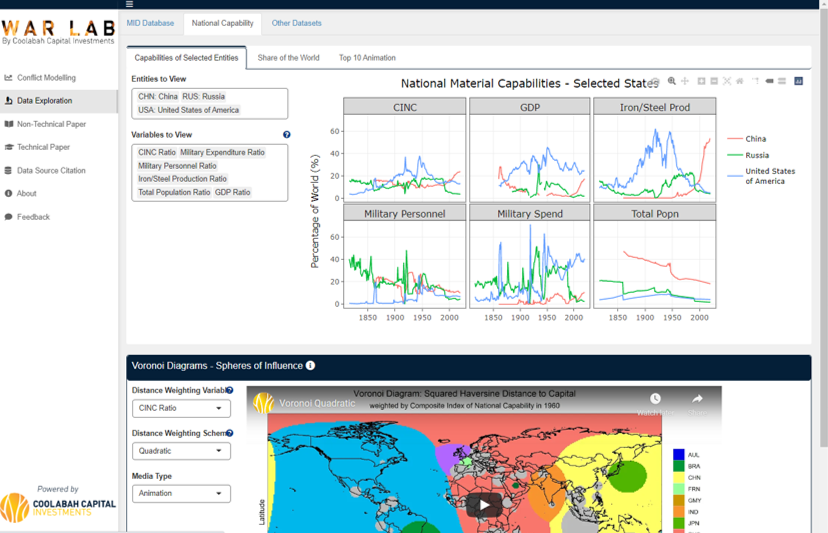Viewport: 828px width, 533px height.
Task: Switch to the MID Database tab
Action: click(x=150, y=23)
